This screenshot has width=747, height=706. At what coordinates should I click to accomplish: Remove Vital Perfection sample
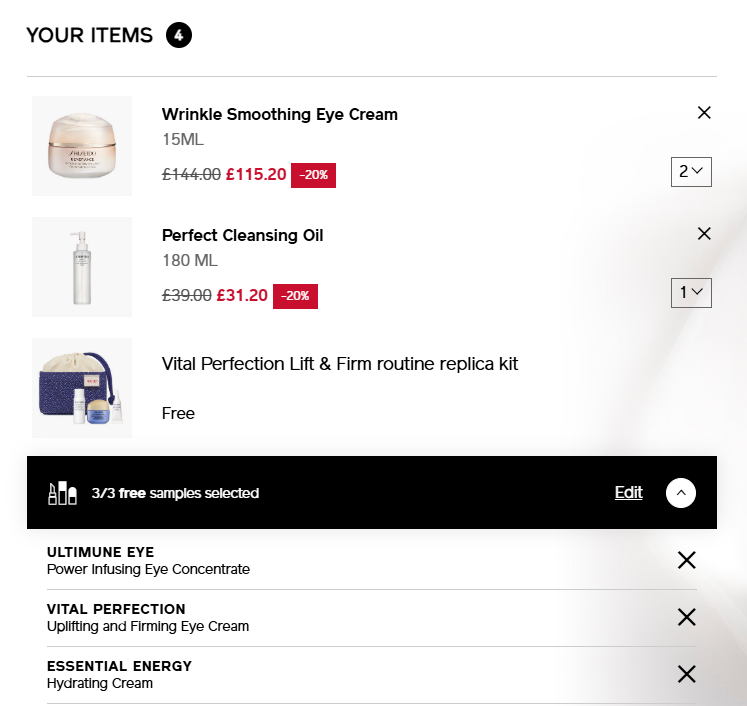(686, 617)
